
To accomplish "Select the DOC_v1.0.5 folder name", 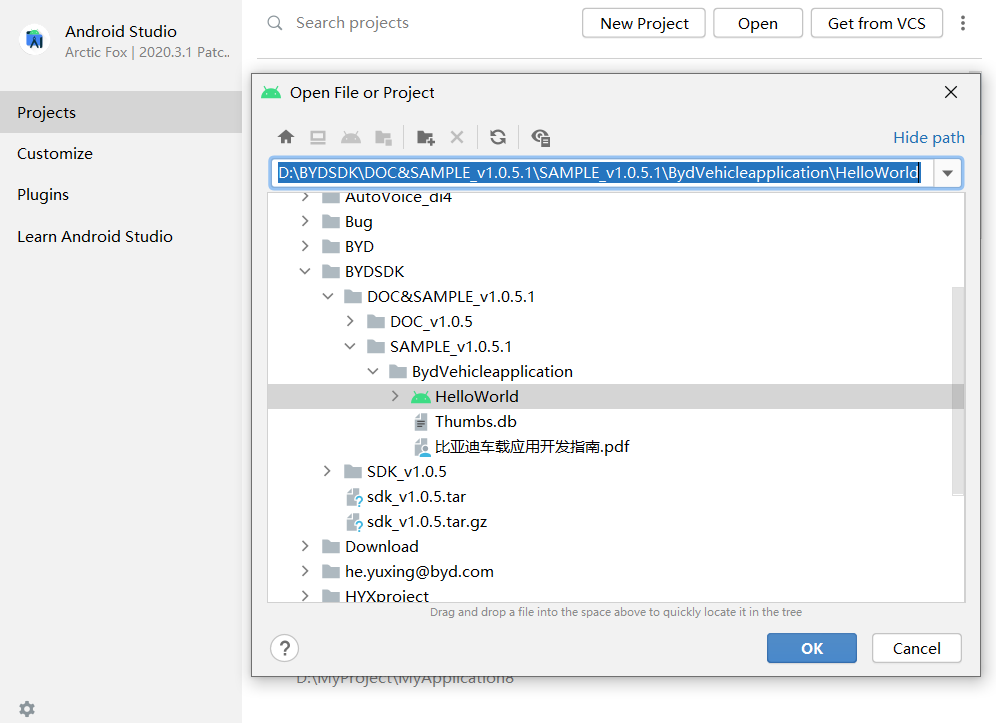I will (431, 321).
